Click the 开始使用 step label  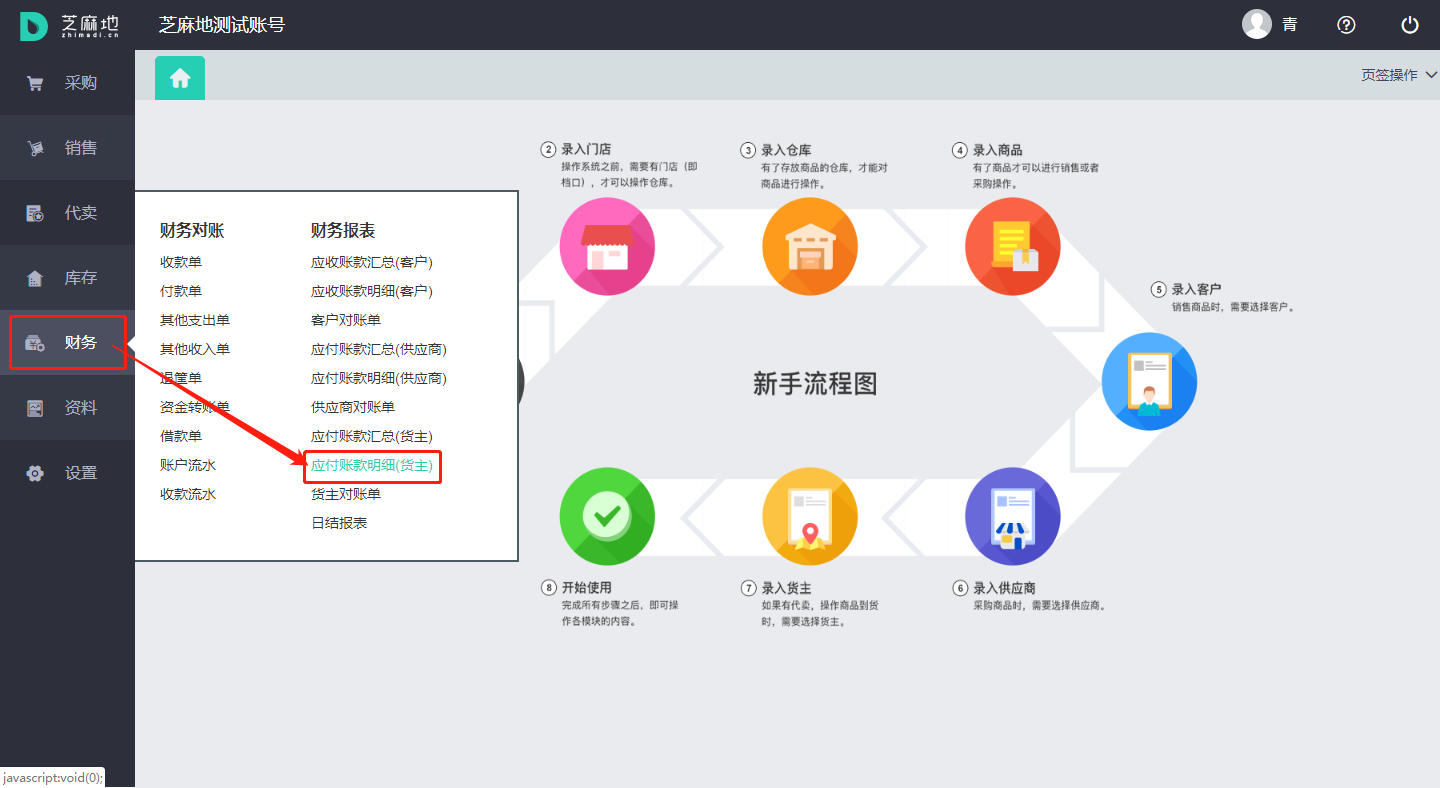(x=586, y=588)
